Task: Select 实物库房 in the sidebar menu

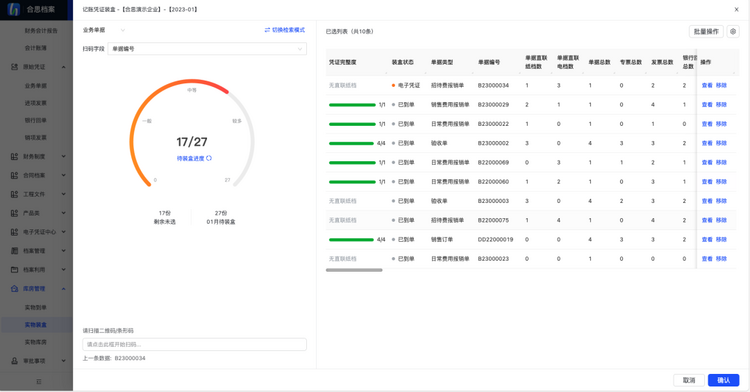Action: (36, 342)
